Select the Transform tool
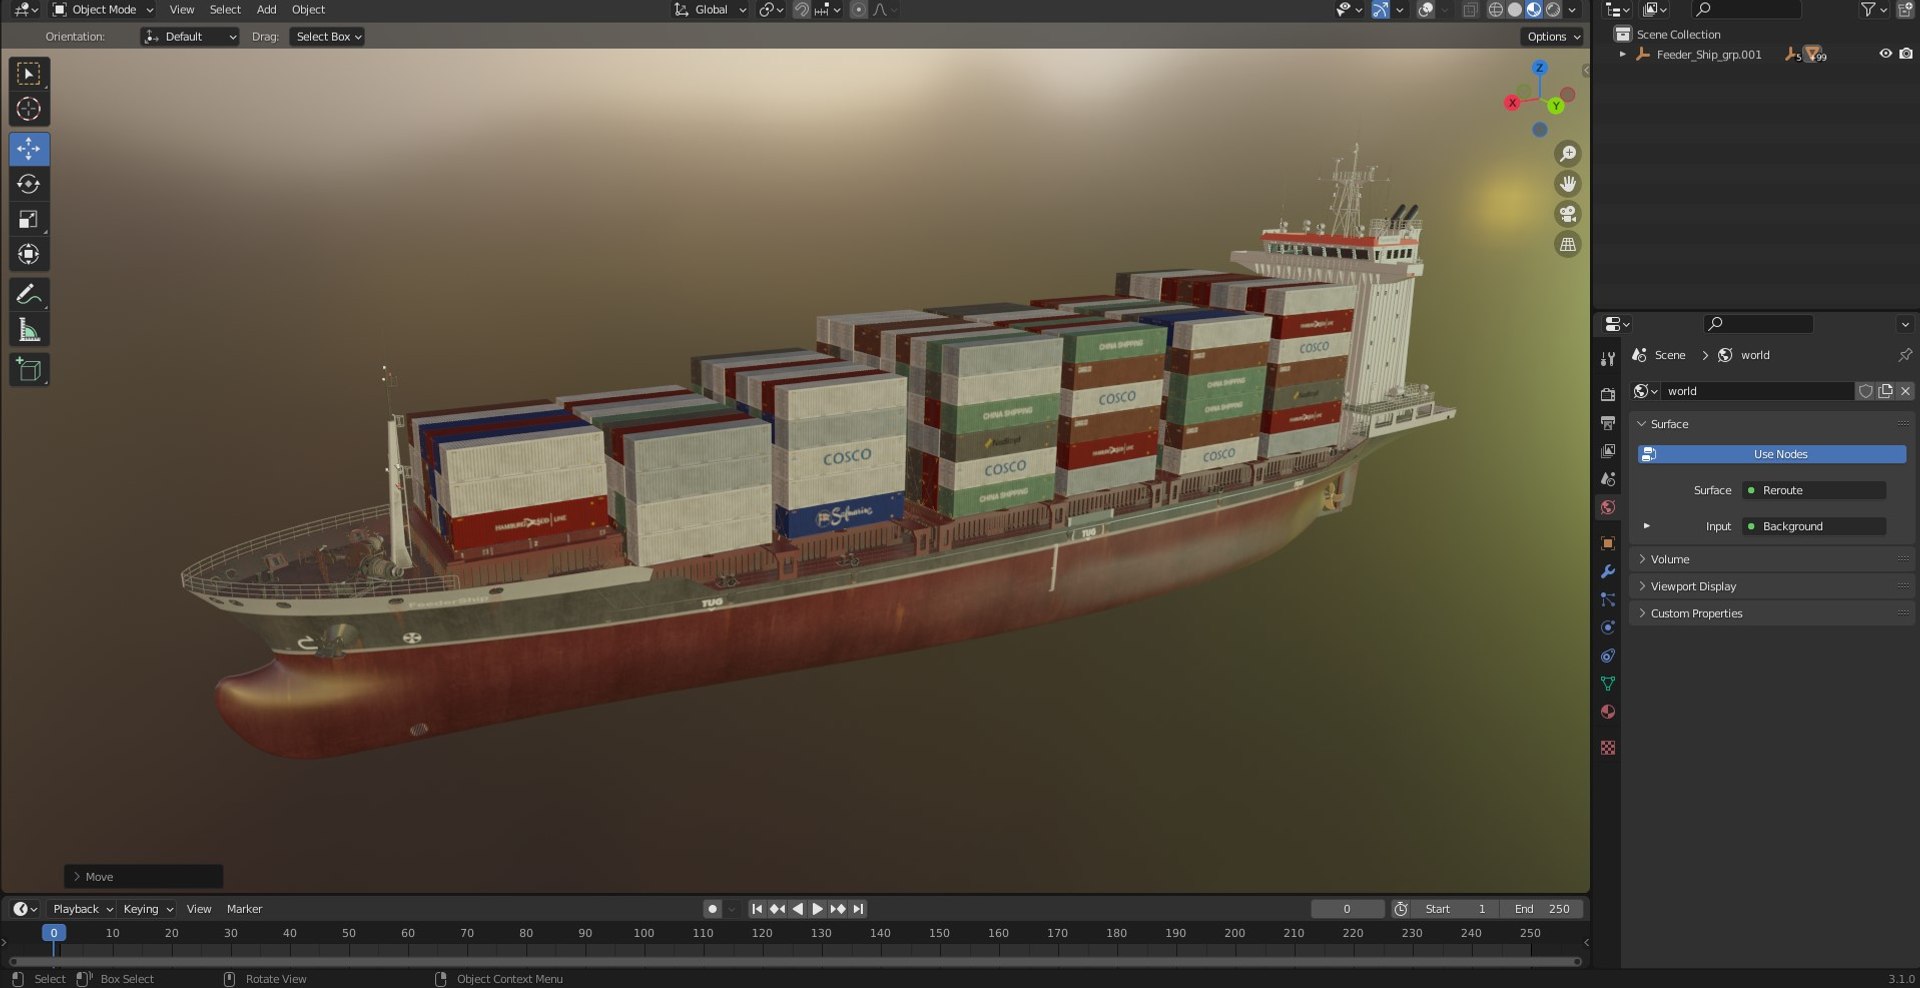1920x988 pixels. (x=29, y=254)
